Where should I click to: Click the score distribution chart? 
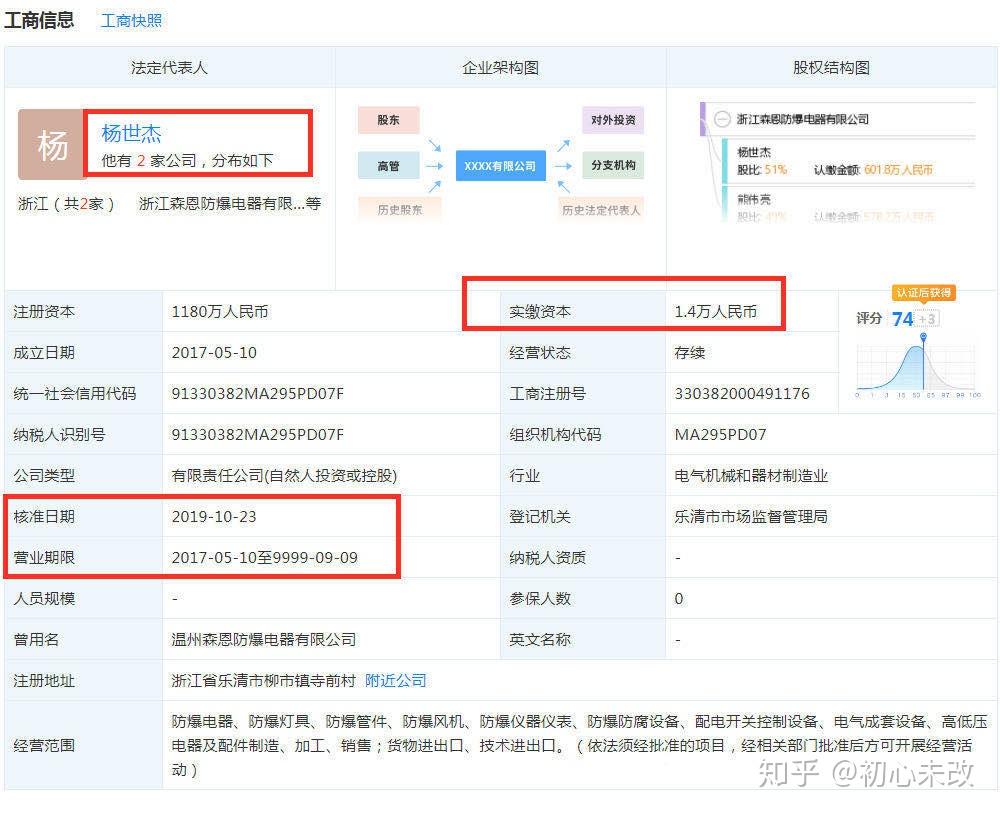click(917, 366)
